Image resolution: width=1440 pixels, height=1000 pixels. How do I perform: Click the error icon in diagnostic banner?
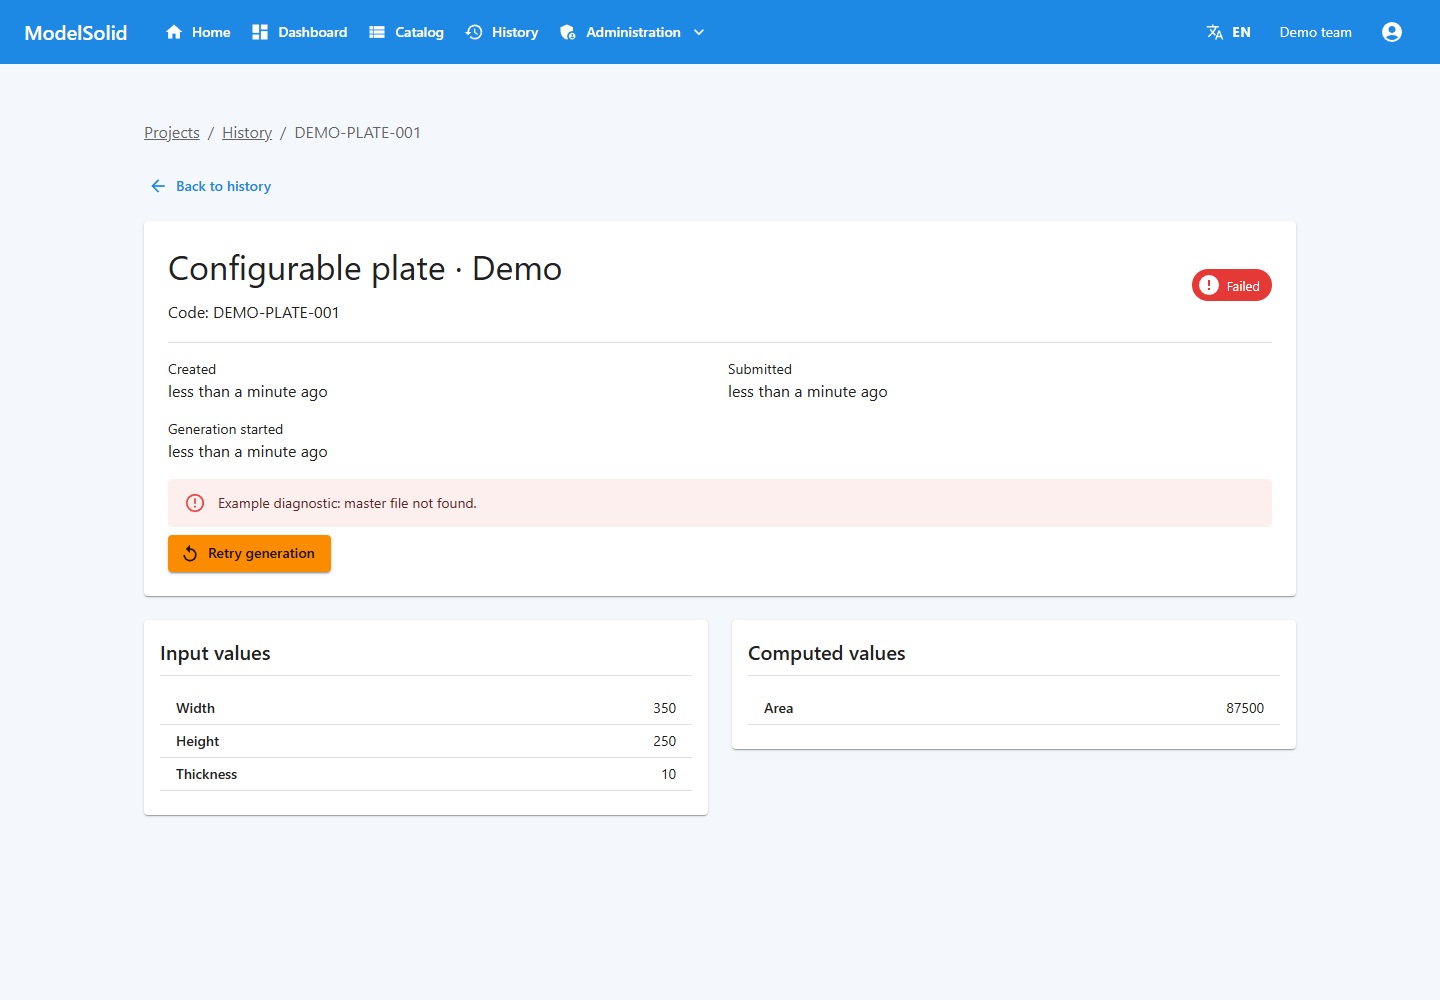[195, 503]
